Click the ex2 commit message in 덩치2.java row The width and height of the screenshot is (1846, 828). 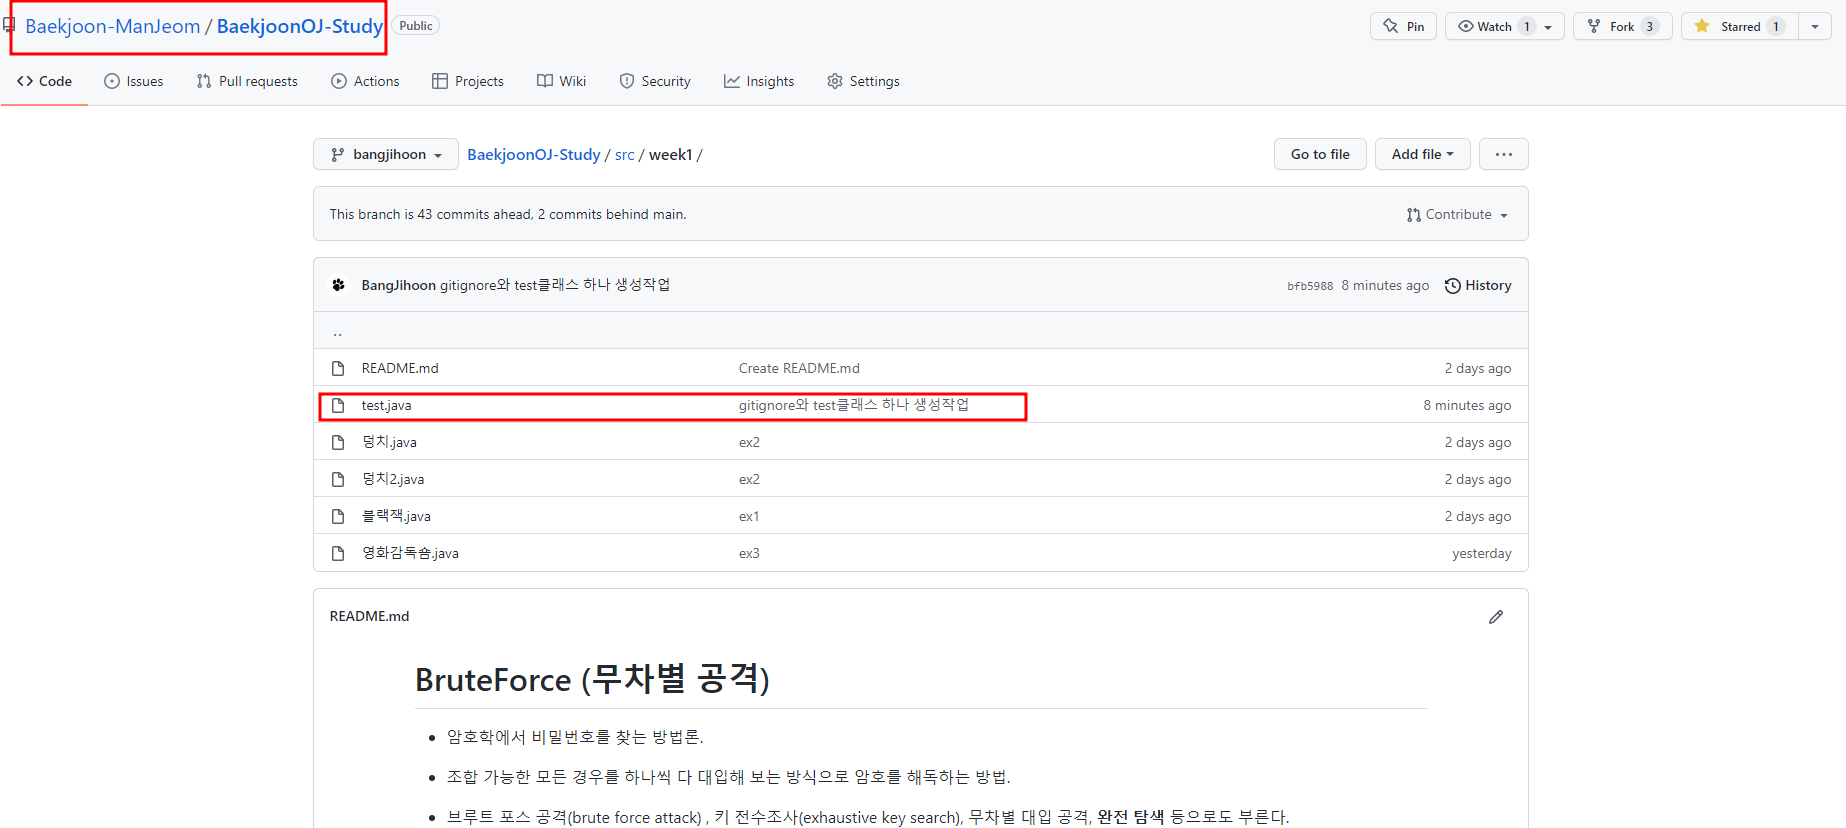(749, 479)
